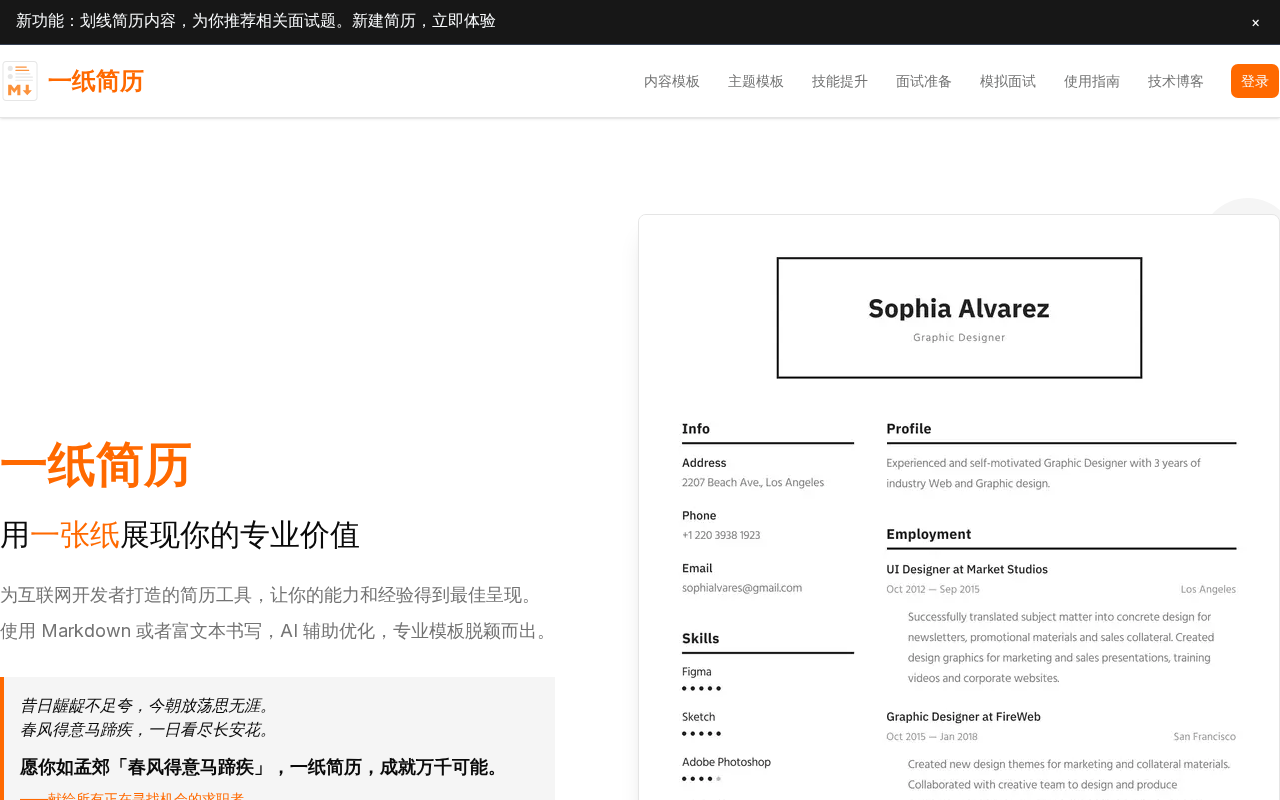1280x800 pixels.
Task: Click the Adobe Photoshop skill entry
Action: pyautogui.click(x=727, y=762)
